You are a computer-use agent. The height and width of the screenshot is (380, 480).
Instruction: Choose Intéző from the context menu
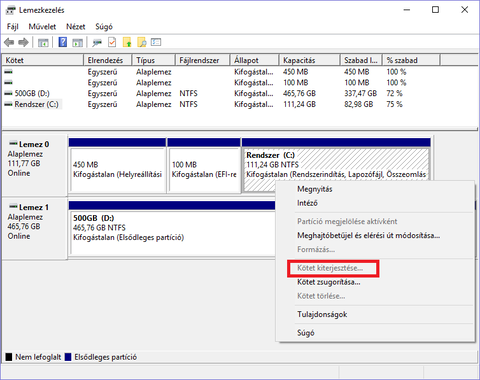(x=375, y=203)
